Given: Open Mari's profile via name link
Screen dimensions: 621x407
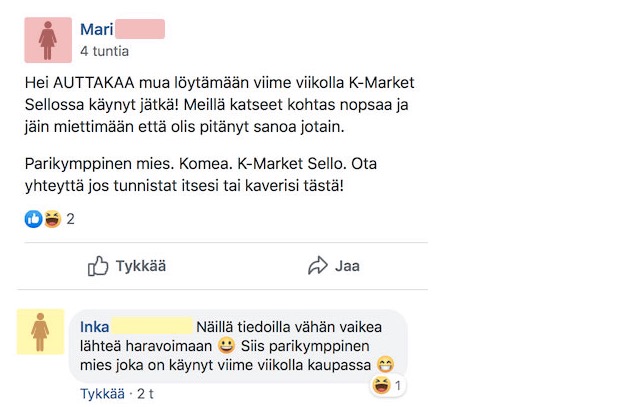Looking at the screenshot, I should [97, 29].
